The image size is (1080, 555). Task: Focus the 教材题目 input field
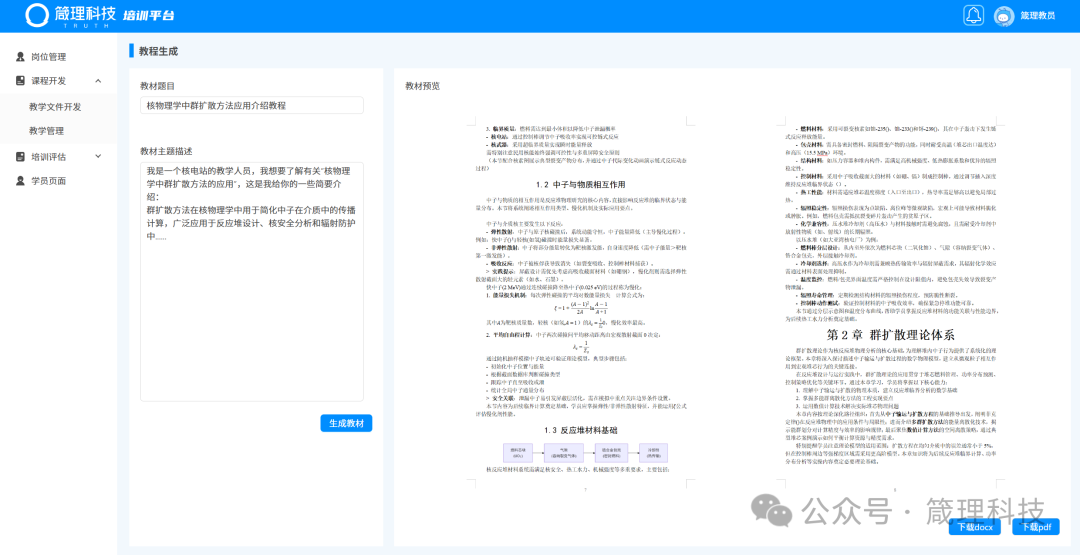pyautogui.click(x=251, y=105)
